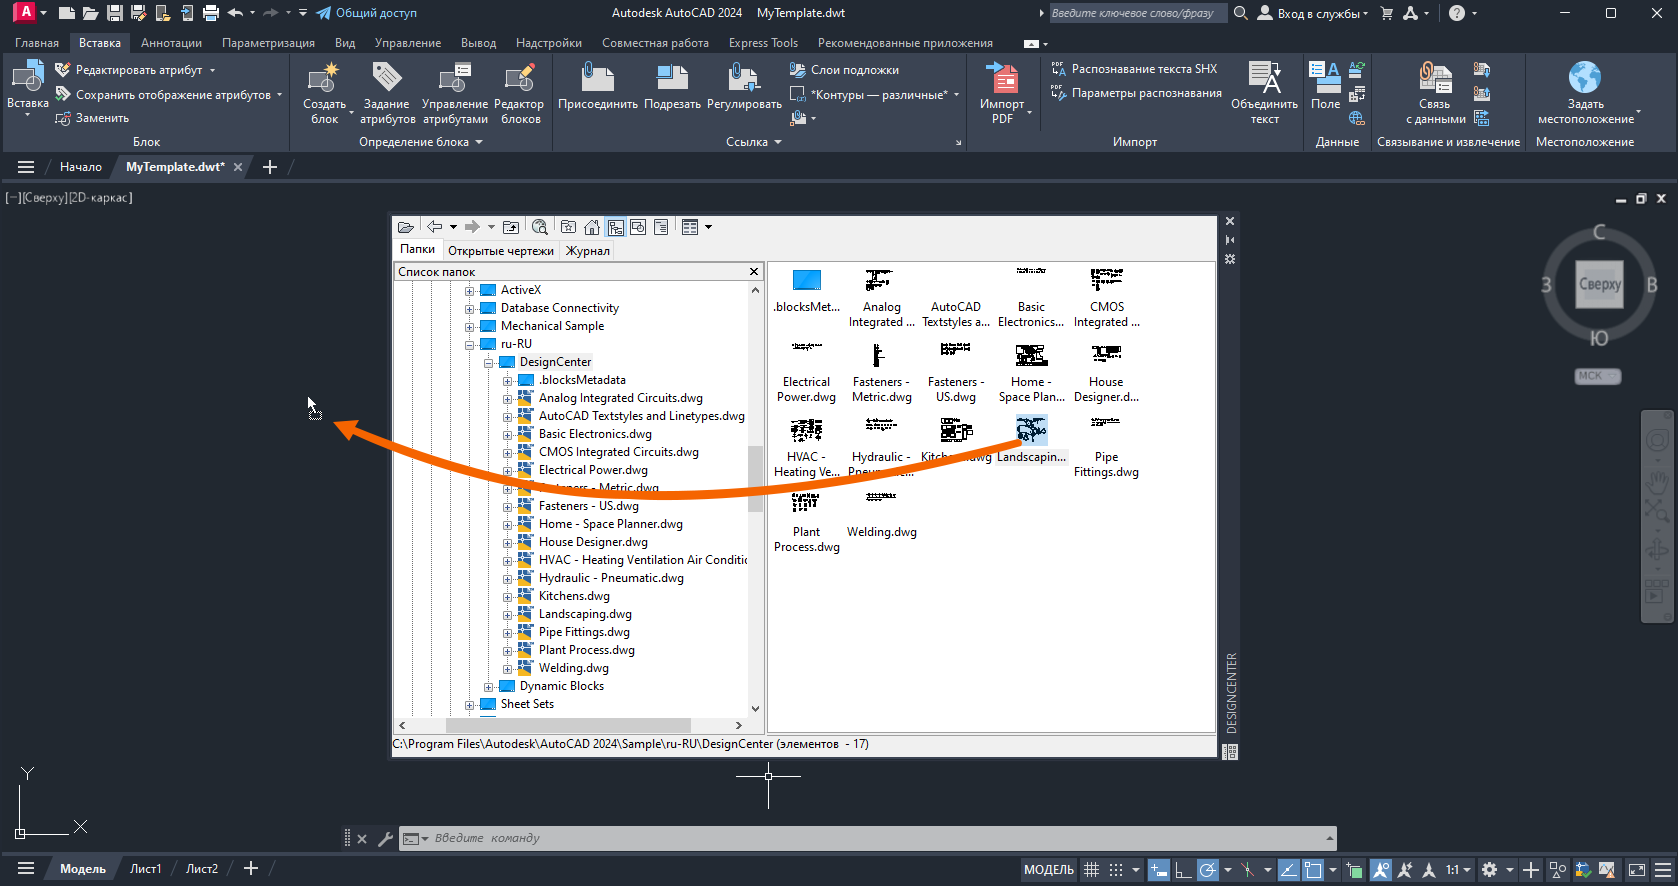1678x886 pixels.
Task: Click the New drawing icon in Quick Access toolbar
Action: pyautogui.click(x=66, y=13)
